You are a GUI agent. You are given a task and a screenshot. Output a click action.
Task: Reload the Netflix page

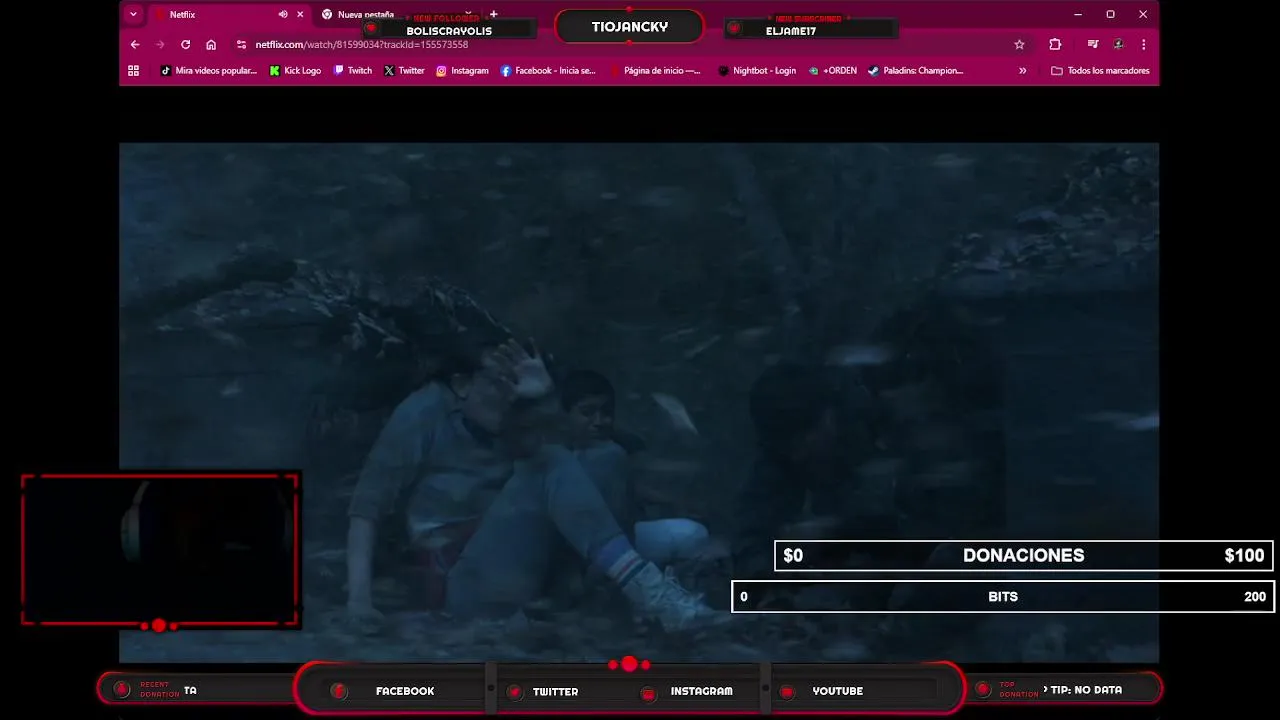[x=185, y=44]
